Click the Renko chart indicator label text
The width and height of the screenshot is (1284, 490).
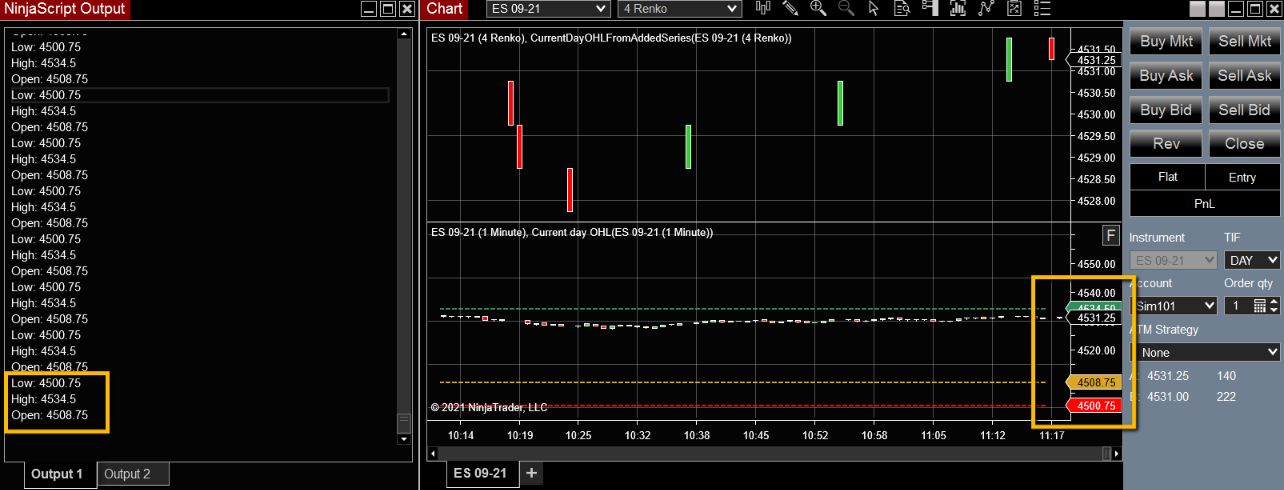[x=611, y=38]
